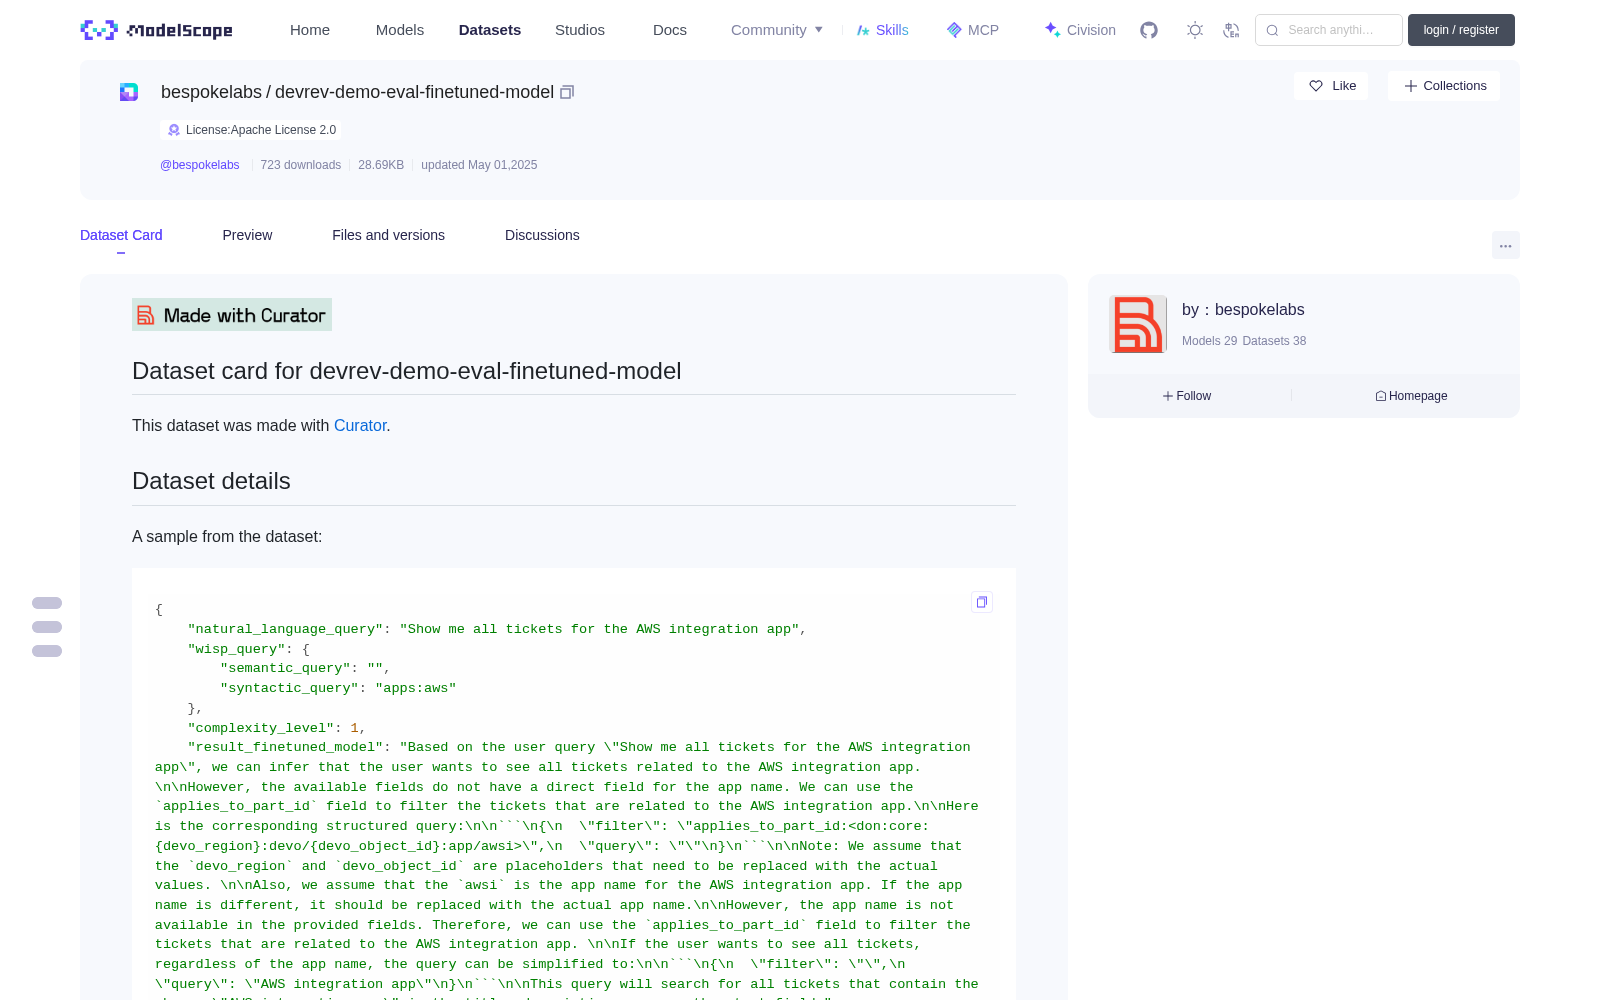Click the "syntactic_query": "apps:aws" line
This screenshot has width=1600, height=1000.
[338, 688]
